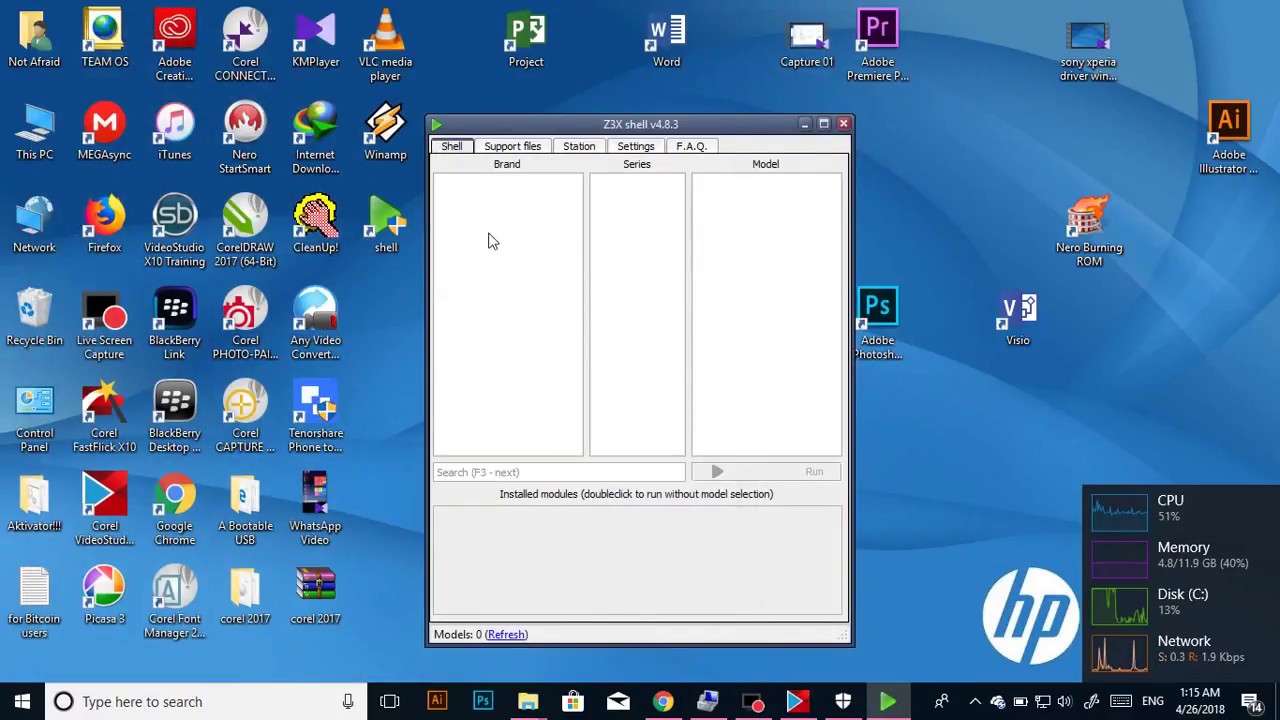Select the BlackBerry Link icon
Image resolution: width=1280 pixels, height=720 pixels.
(x=174, y=325)
